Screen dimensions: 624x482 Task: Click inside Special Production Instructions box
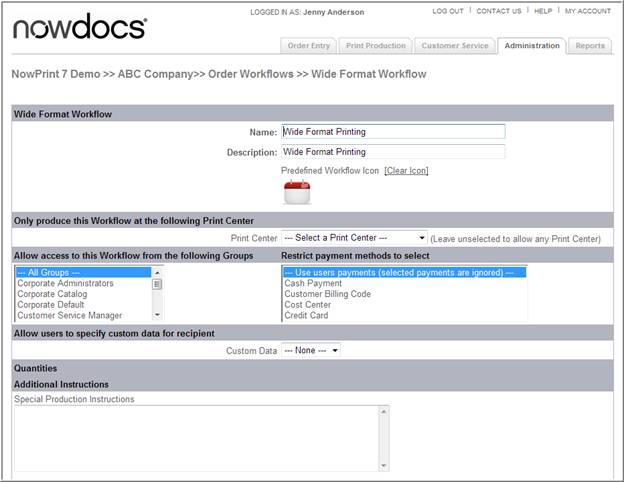click(x=200, y=438)
